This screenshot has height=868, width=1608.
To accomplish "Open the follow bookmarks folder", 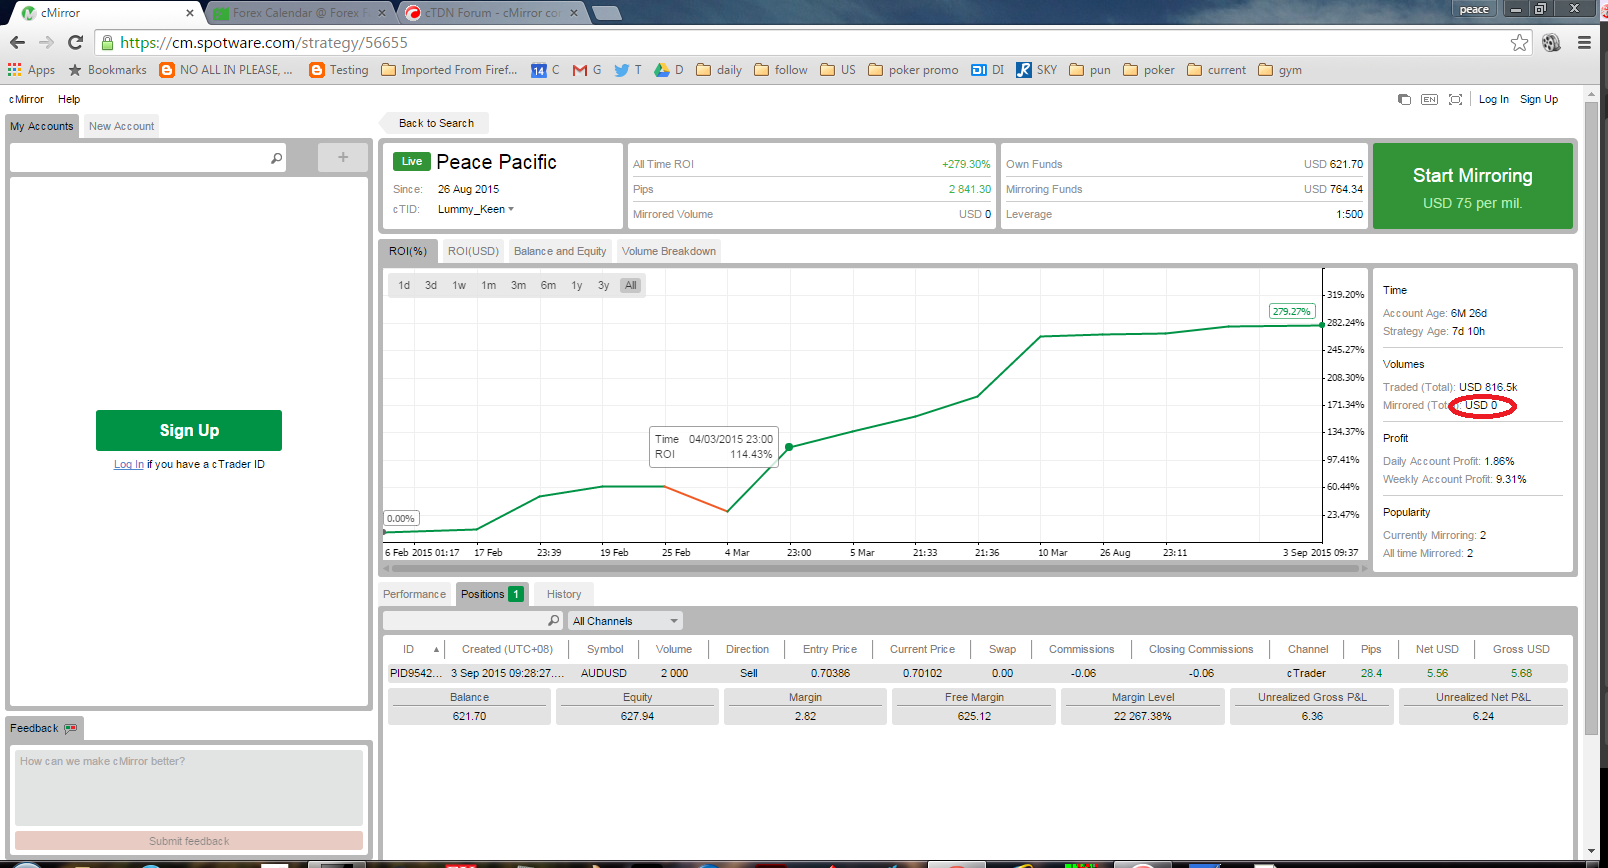I will tap(781, 70).
